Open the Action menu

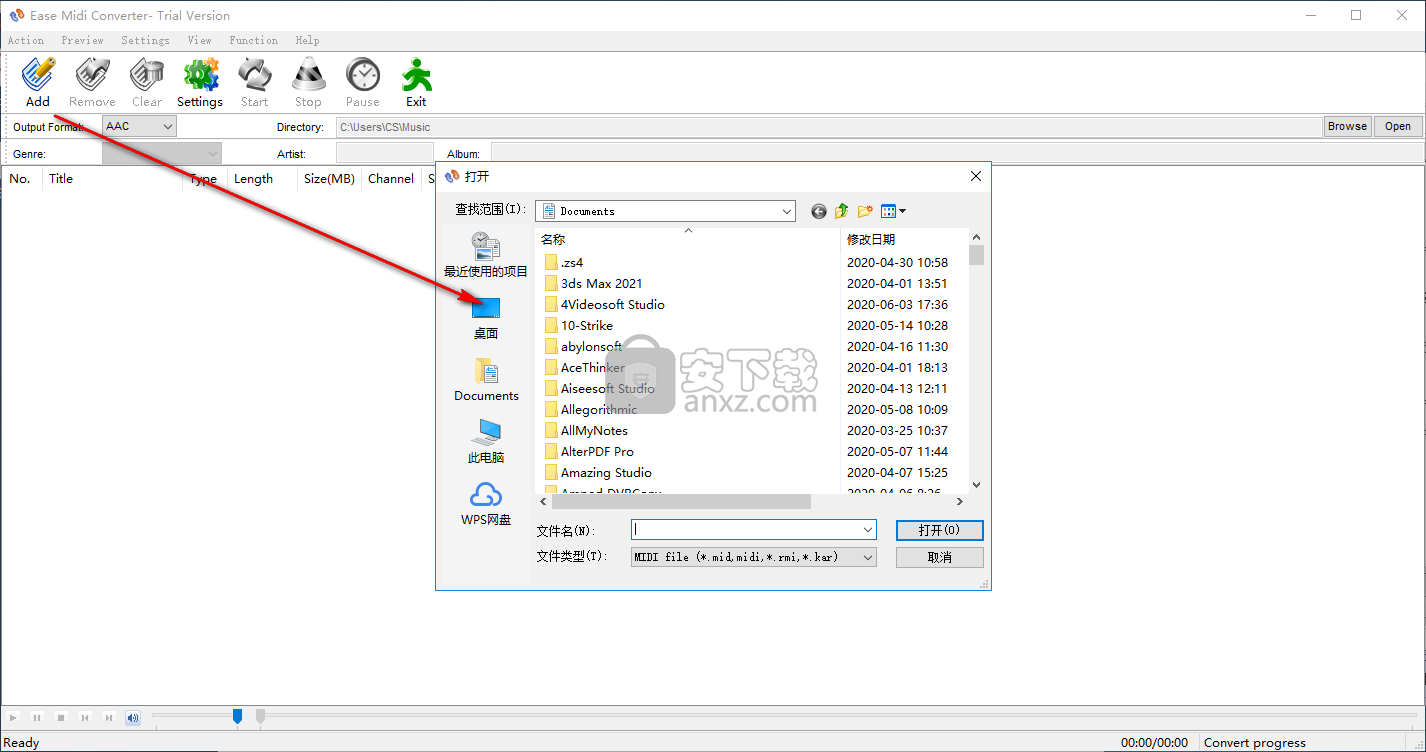click(26, 40)
